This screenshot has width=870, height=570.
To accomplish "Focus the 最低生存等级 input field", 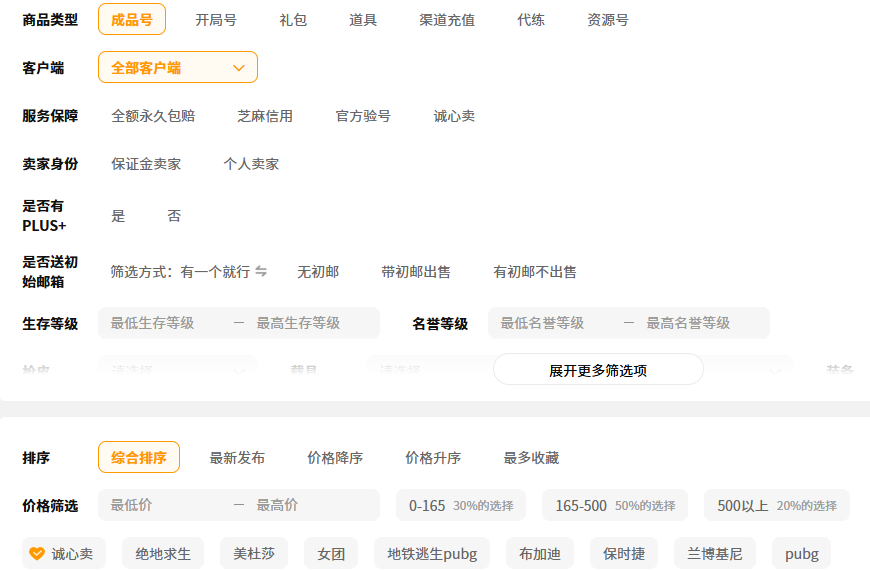I will click(x=165, y=323).
